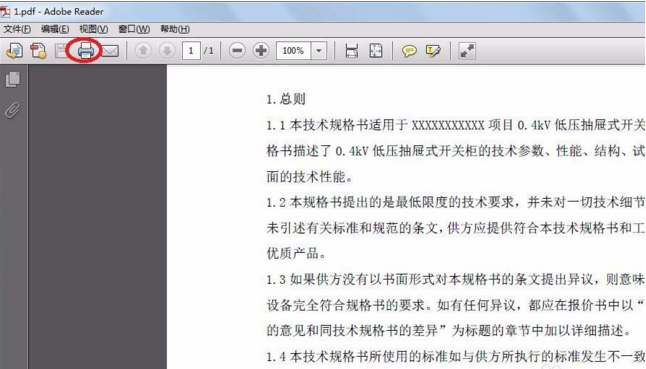Click the fit one full page icon
The height and width of the screenshot is (369, 646).
(376, 51)
